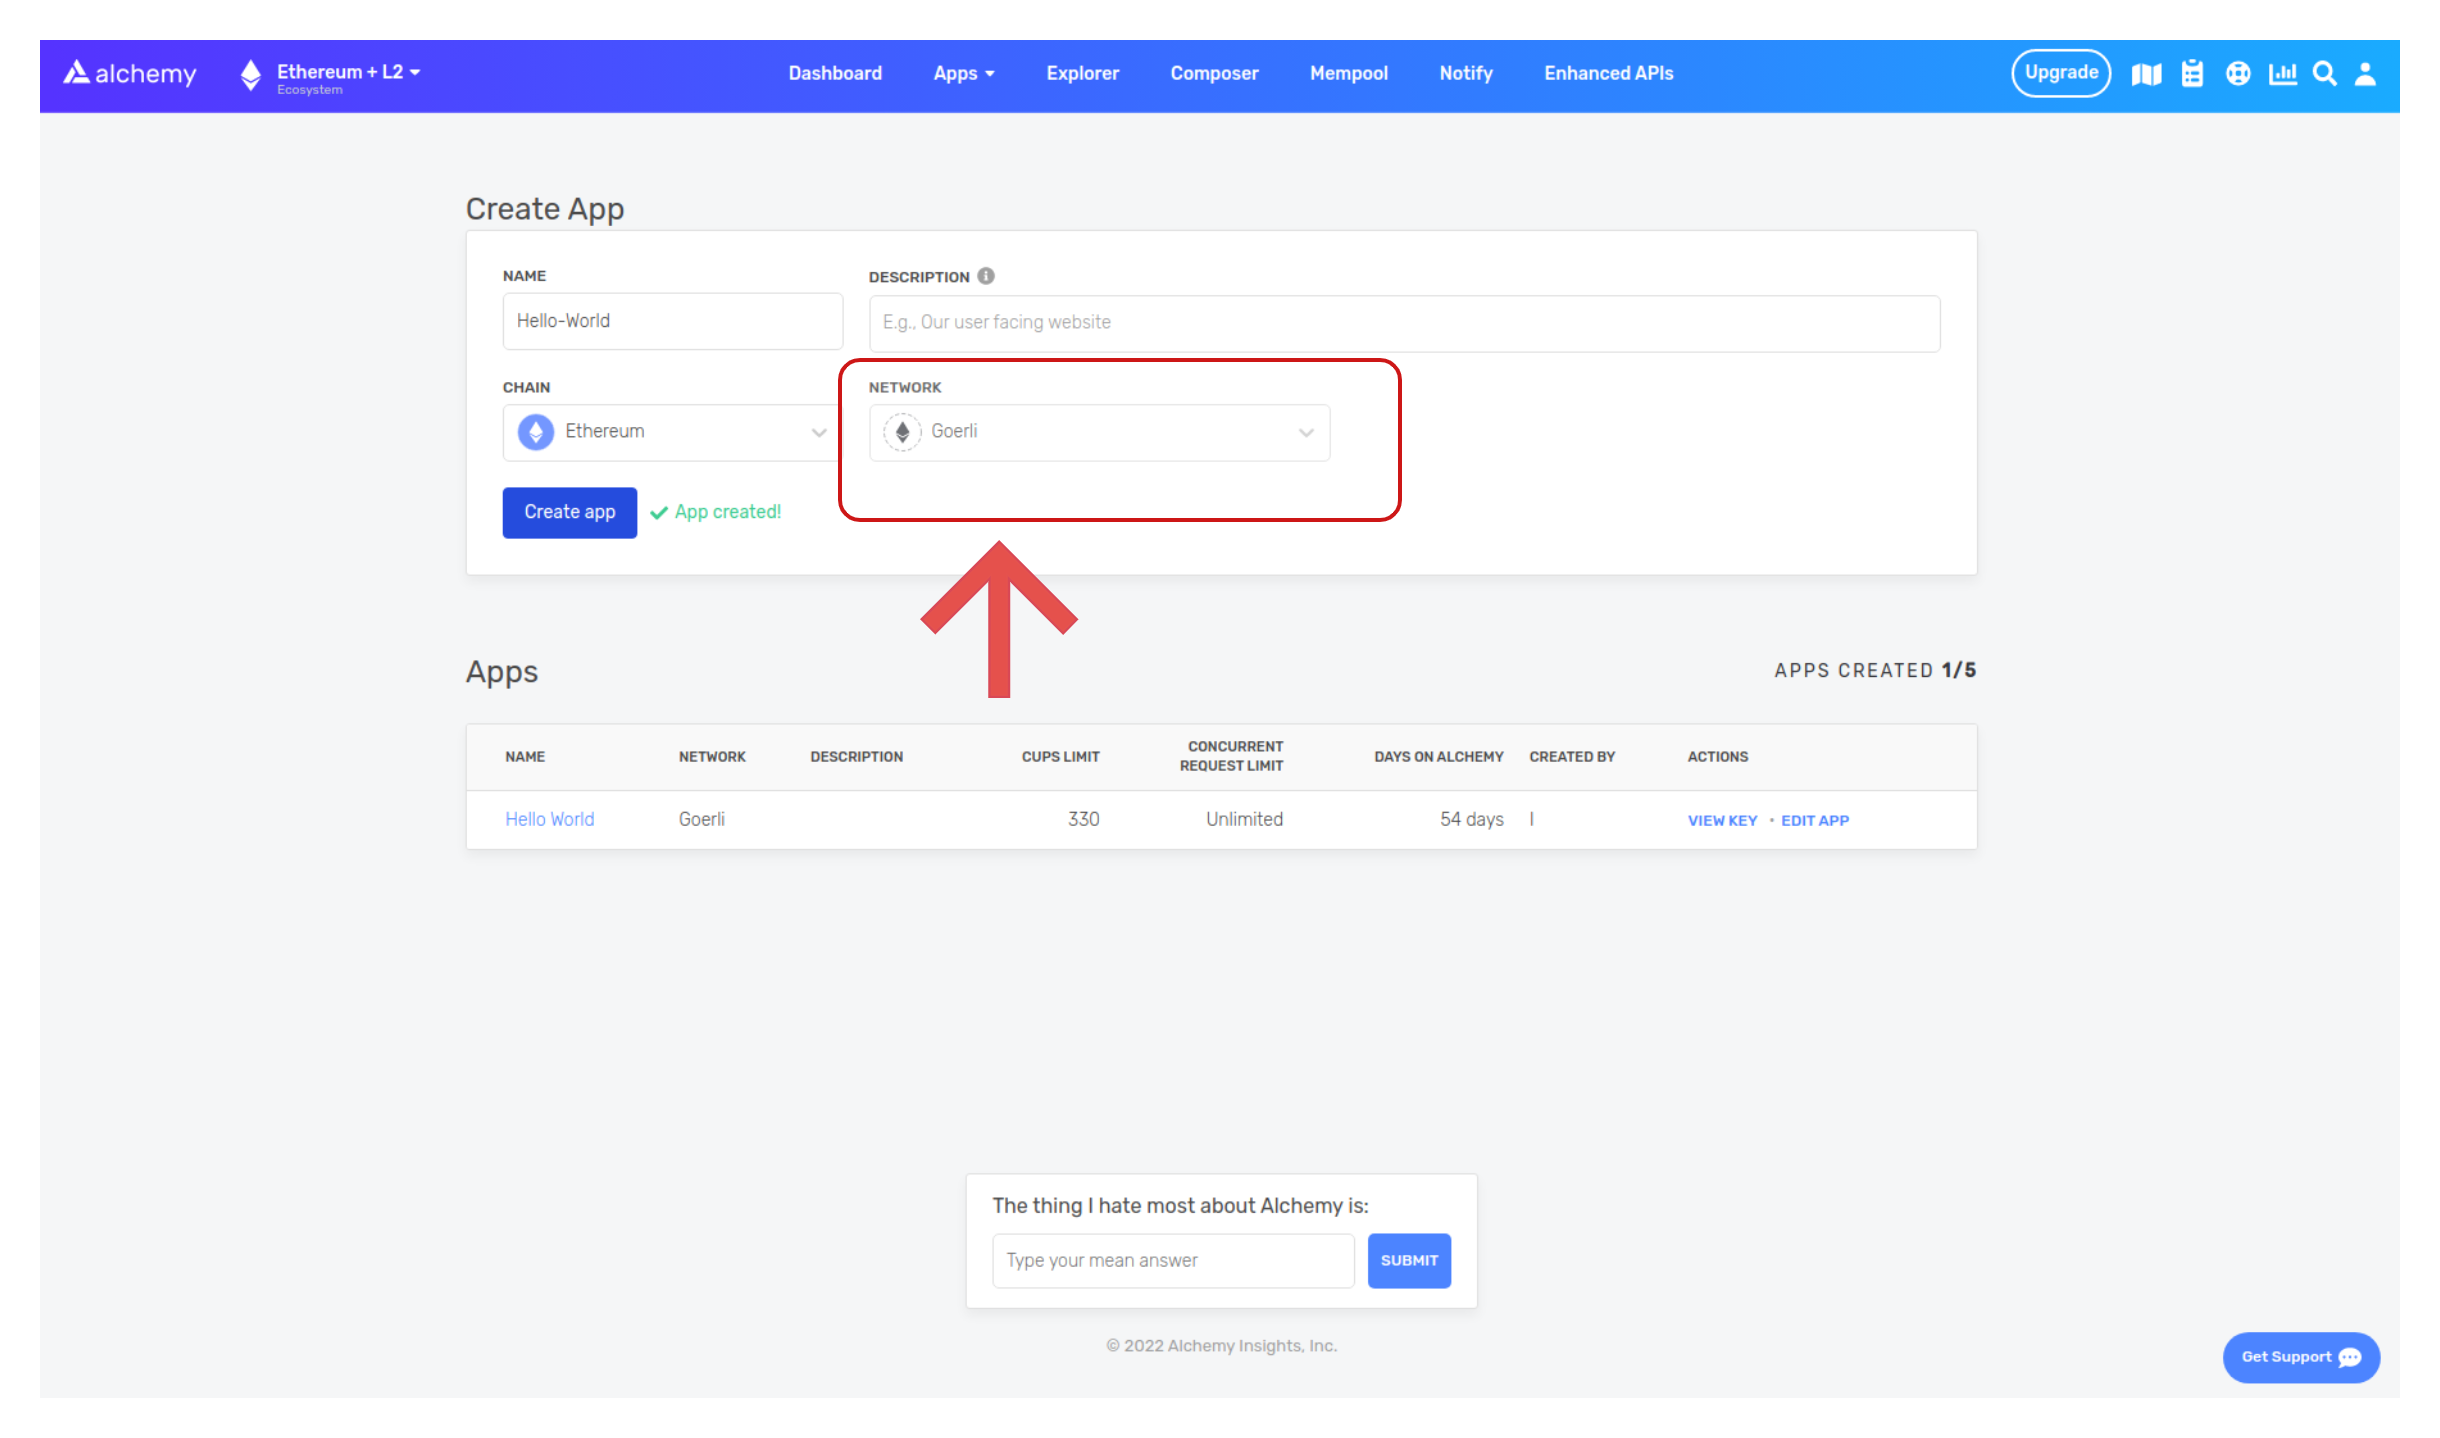Click the Ethereum chain logo icon
The width and height of the screenshot is (2440, 1438).
(536, 432)
